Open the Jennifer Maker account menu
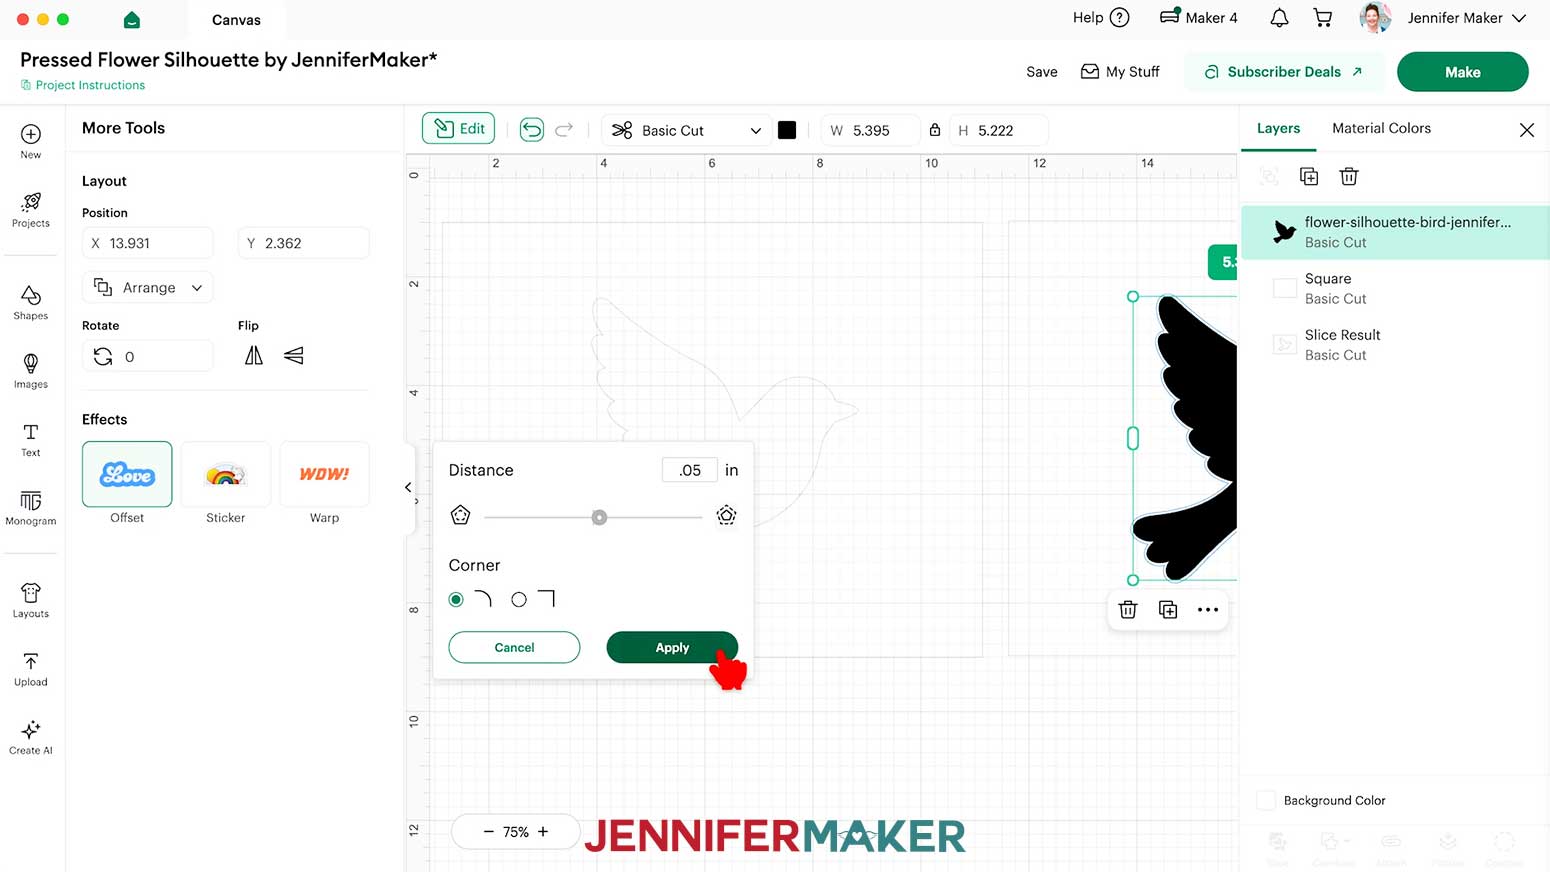This screenshot has height=872, width=1550. click(1444, 18)
